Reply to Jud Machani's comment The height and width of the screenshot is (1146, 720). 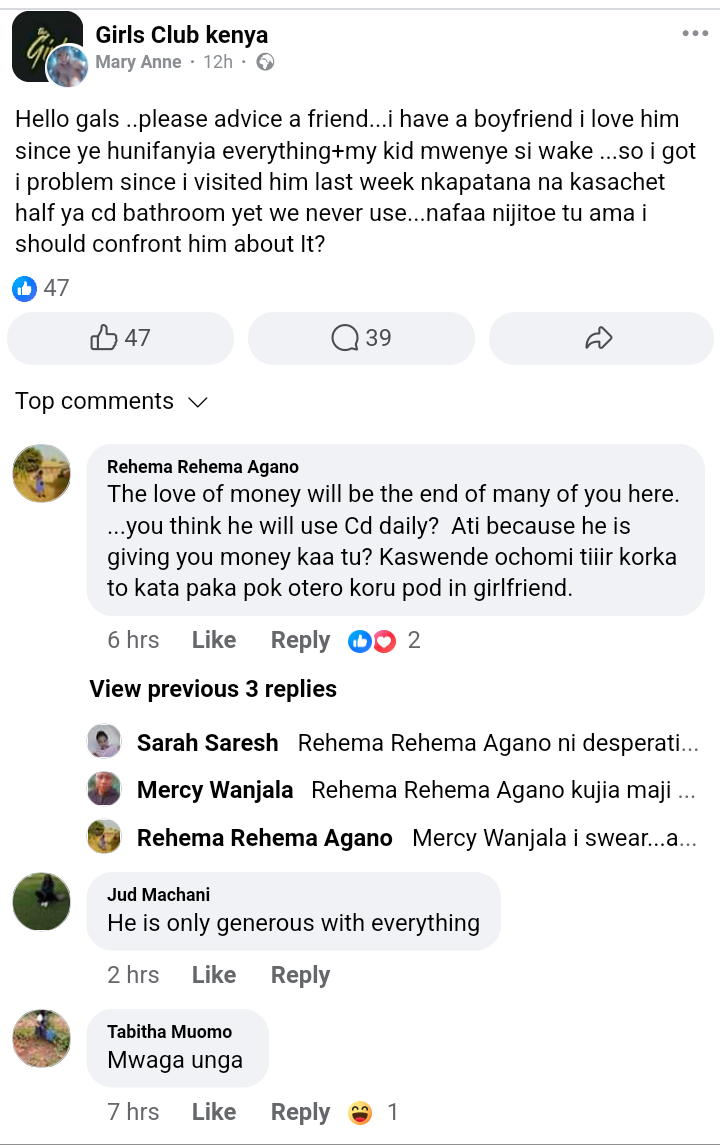click(x=300, y=975)
